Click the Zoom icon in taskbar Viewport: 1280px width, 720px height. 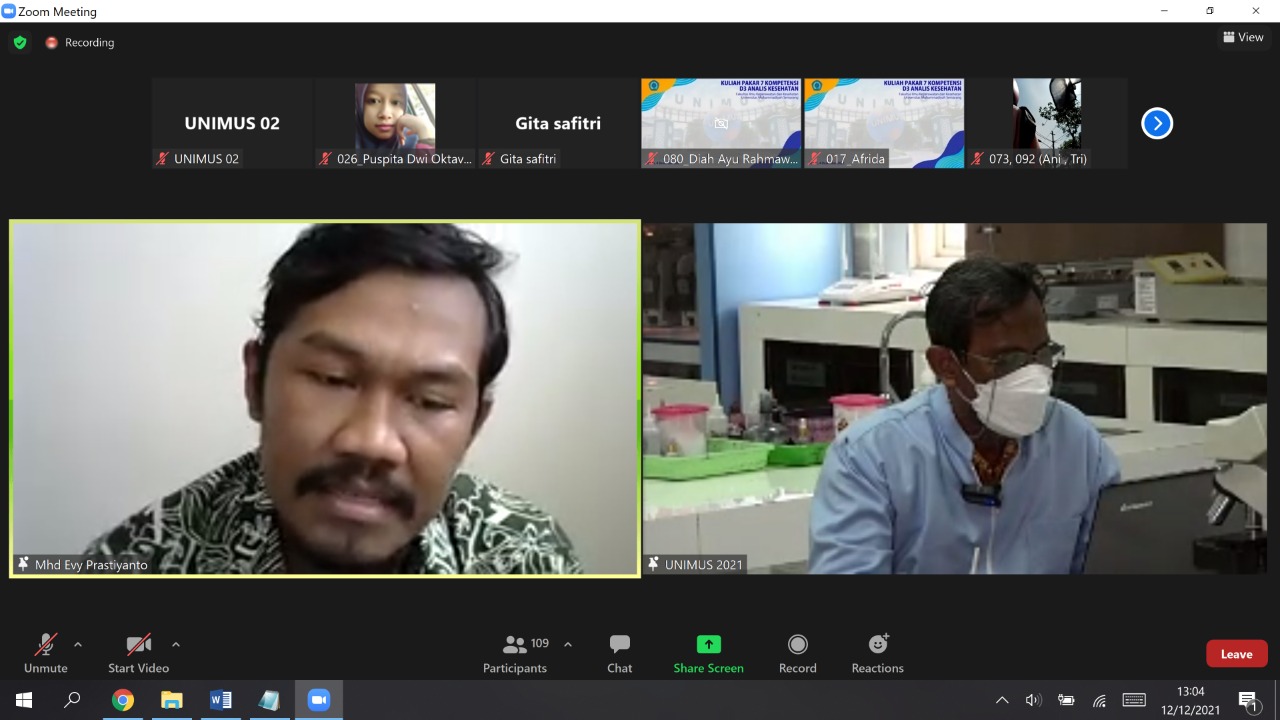tap(319, 700)
